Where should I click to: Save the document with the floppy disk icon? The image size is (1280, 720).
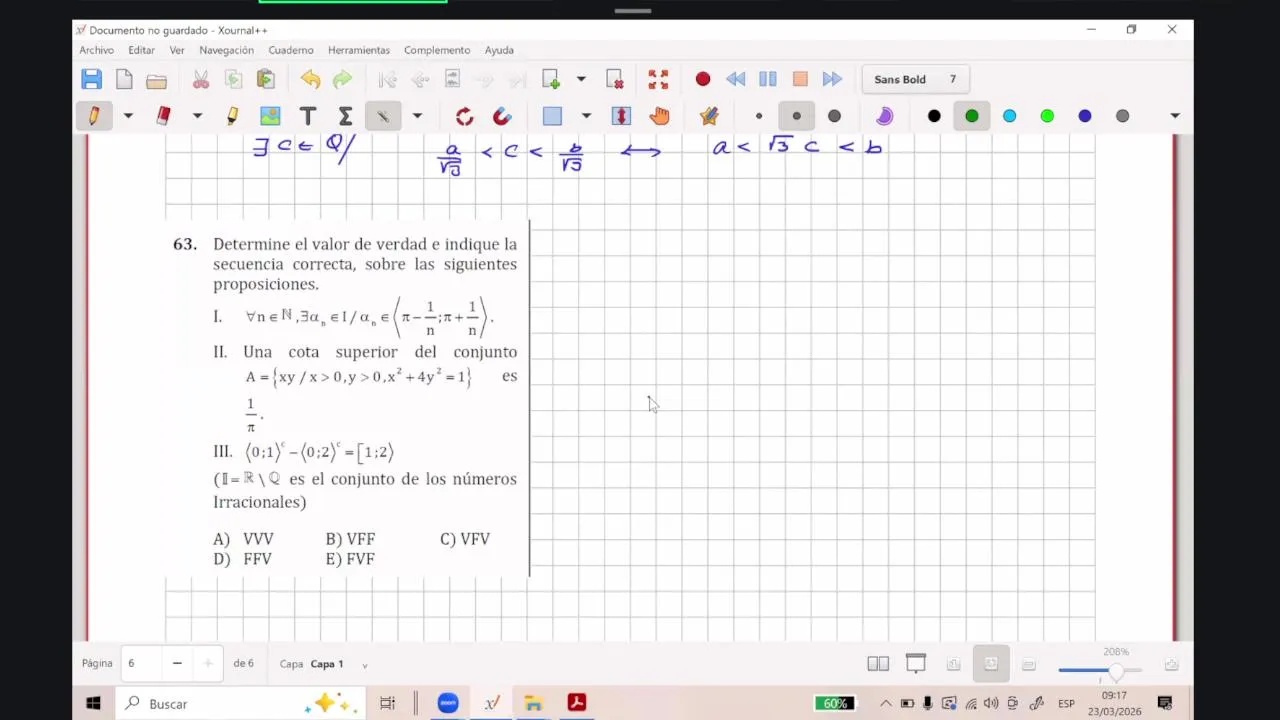[x=91, y=79]
